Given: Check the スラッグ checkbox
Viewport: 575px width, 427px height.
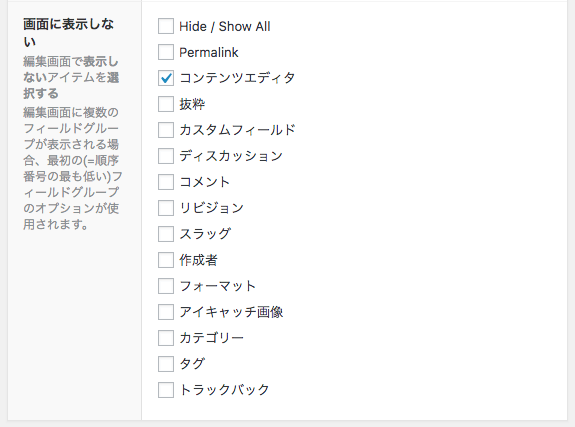Looking at the screenshot, I should pos(166,234).
